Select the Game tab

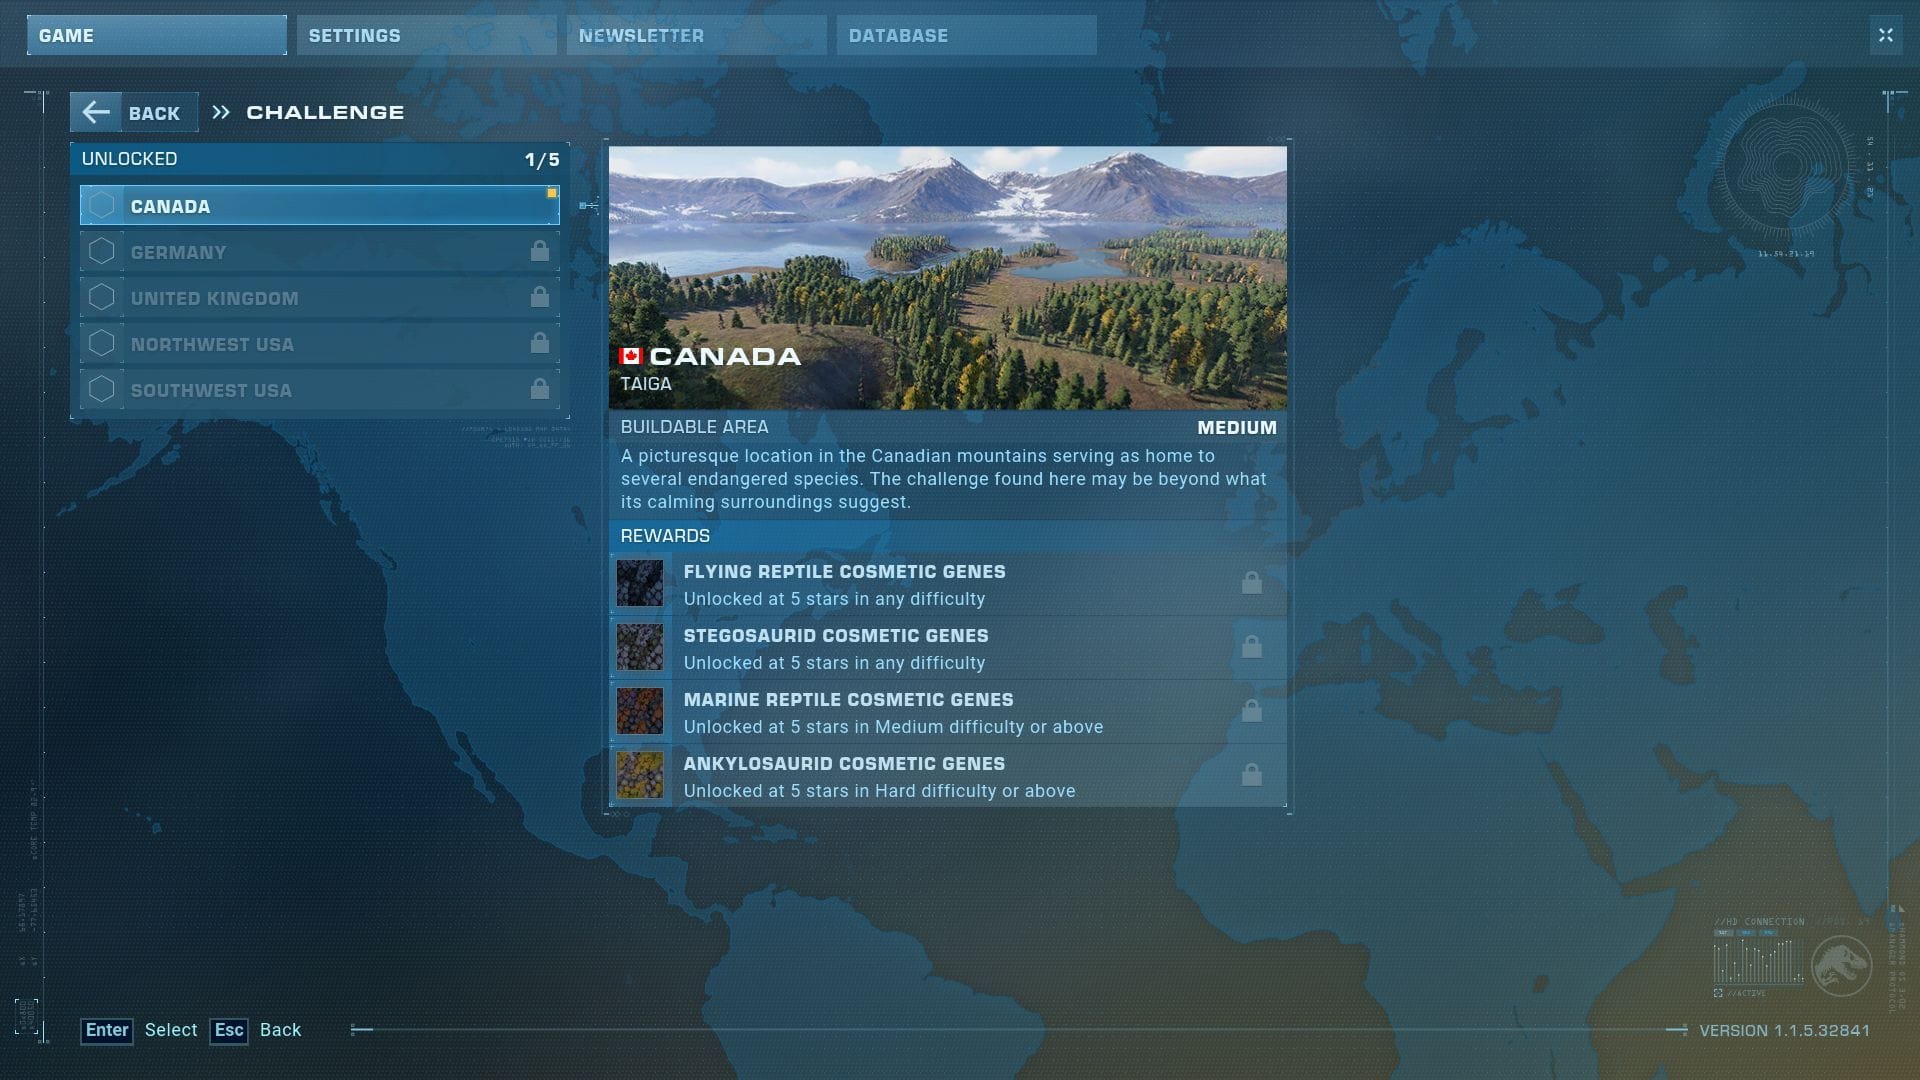click(x=156, y=35)
